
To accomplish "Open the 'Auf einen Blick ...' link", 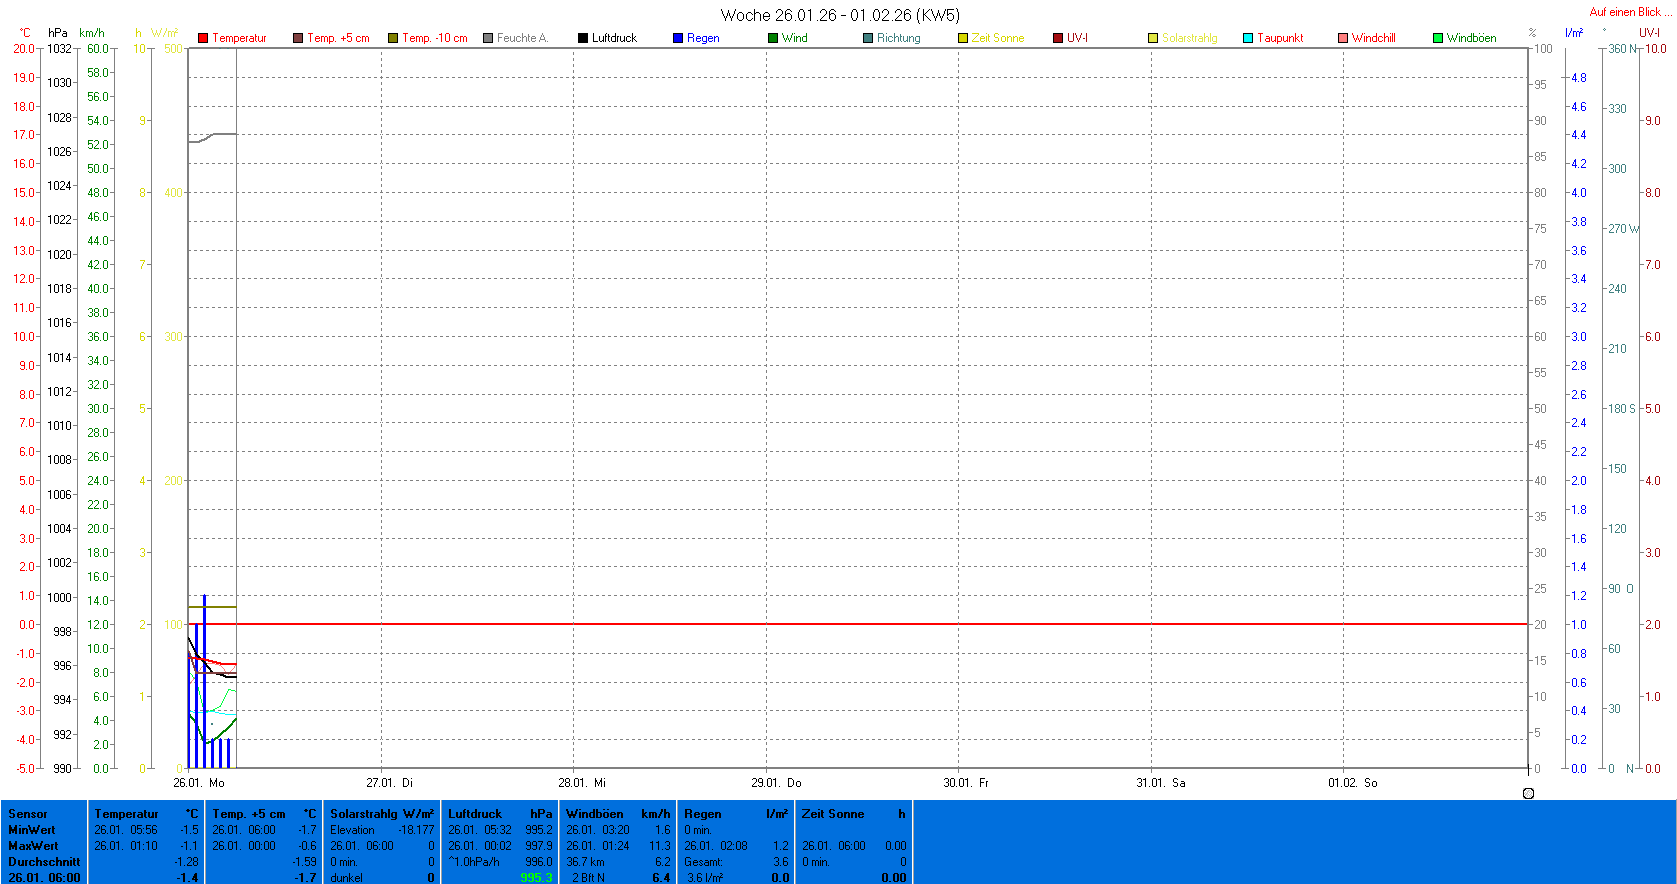I will pos(1630,12).
